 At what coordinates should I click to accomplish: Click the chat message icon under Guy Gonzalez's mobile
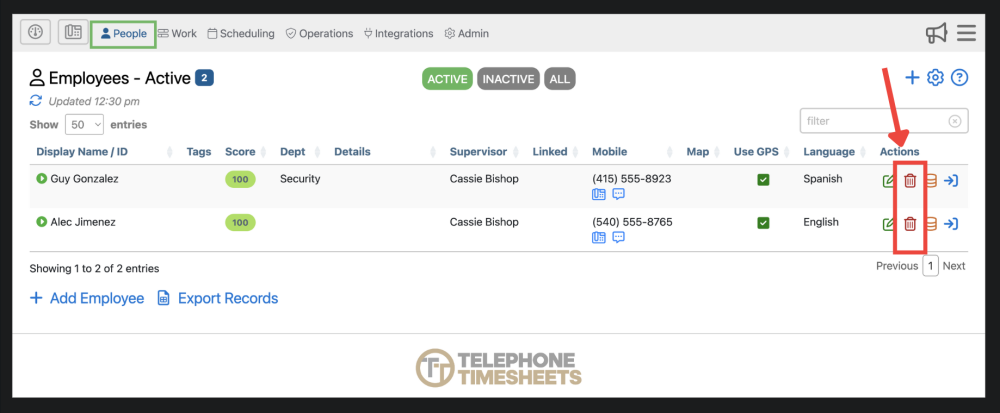pyautogui.click(x=619, y=194)
